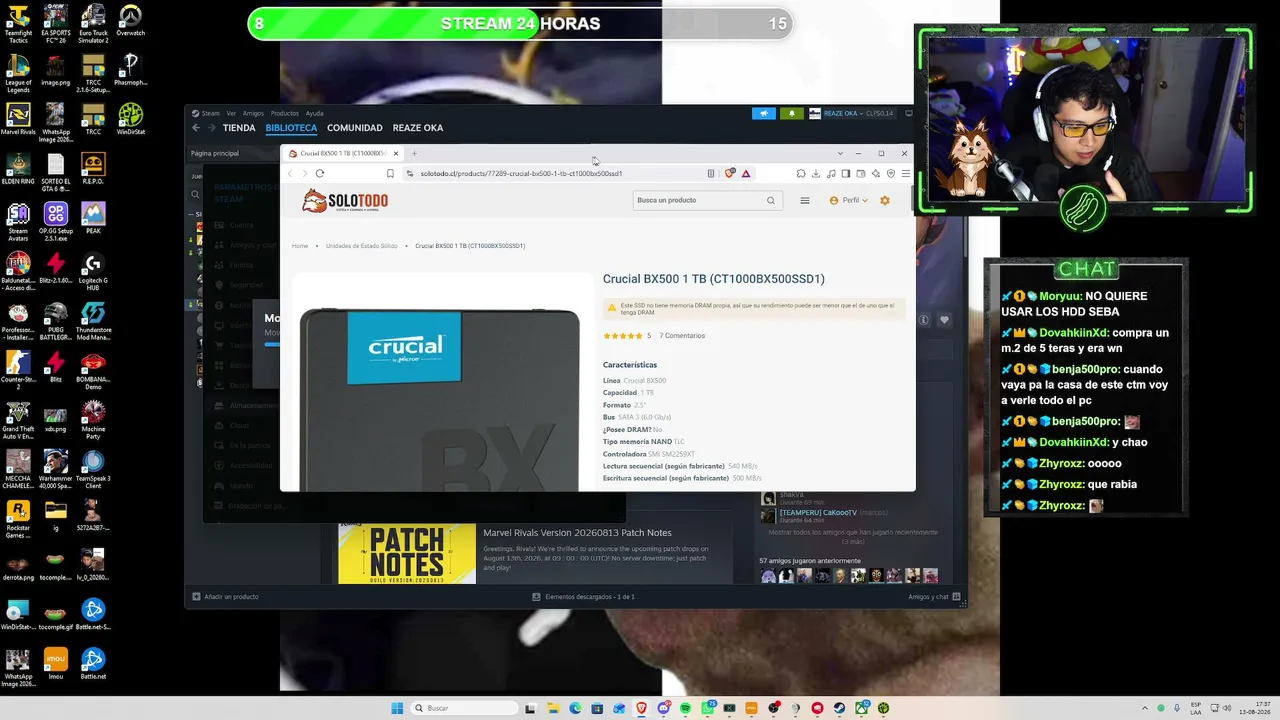Open Microsoft Edge from the taskbar
This screenshot has width=1280, height=720.
pos(575,708)
